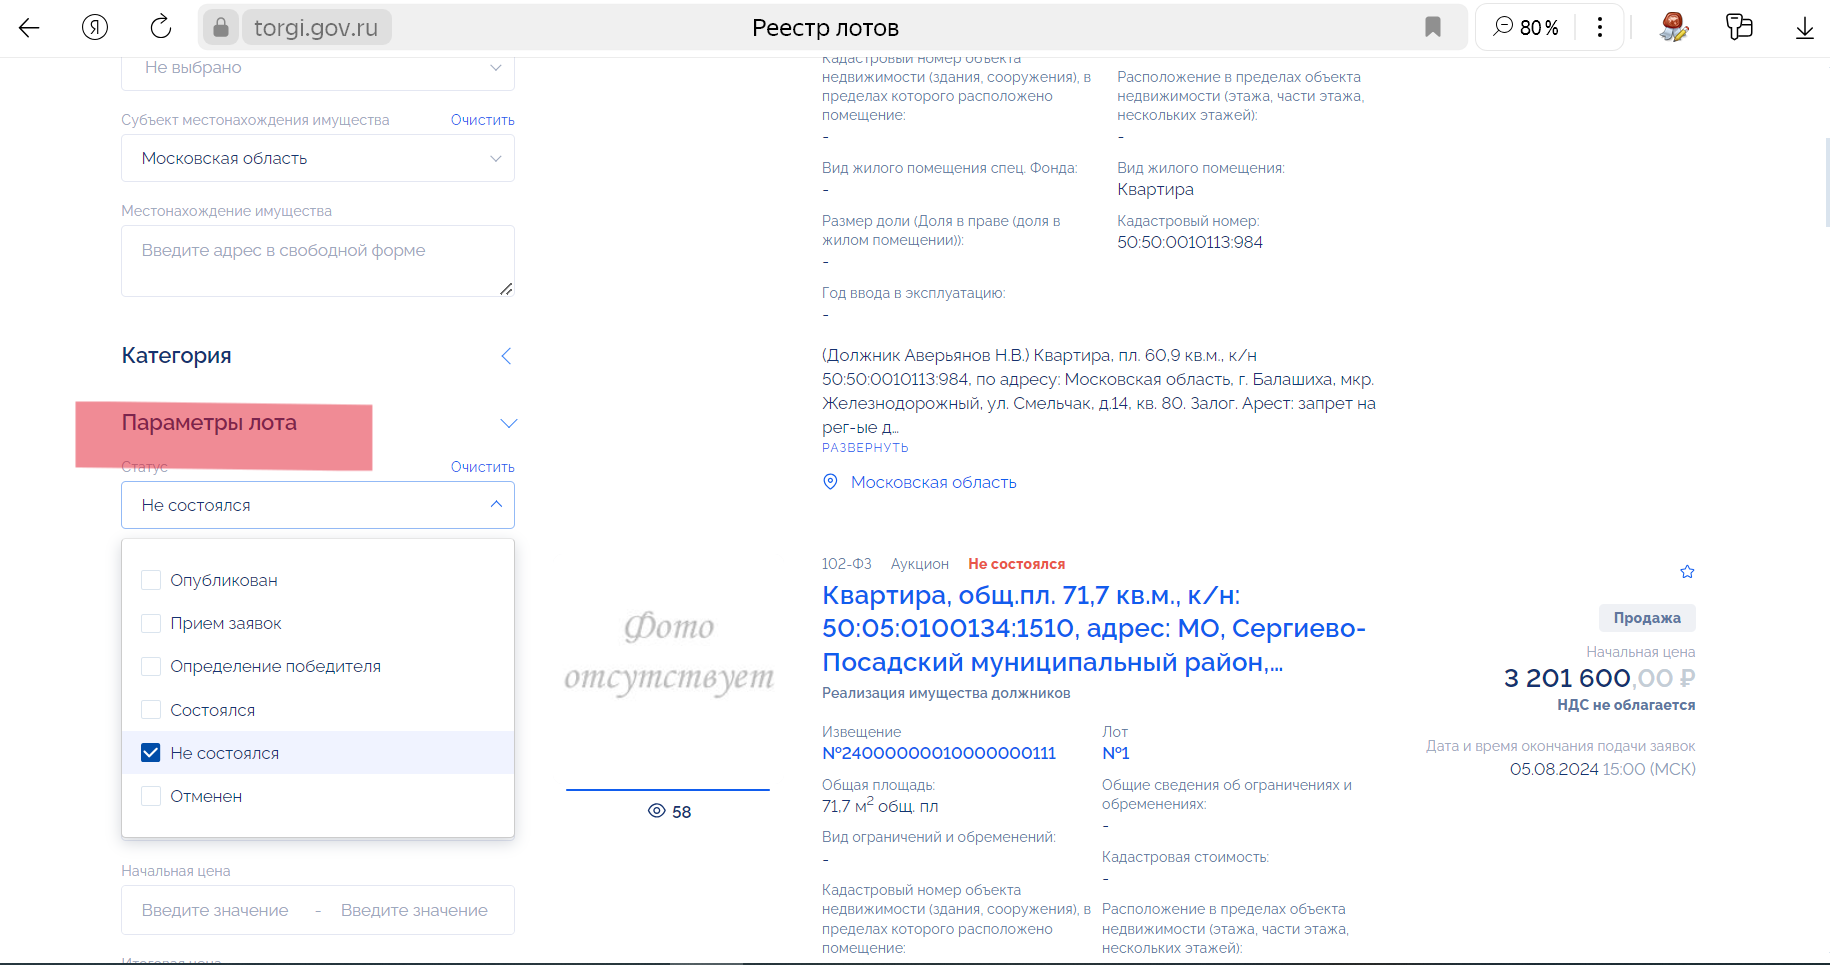Click the maximum Начальная цена field
The image size is (1830, 965).
[414, 910]
